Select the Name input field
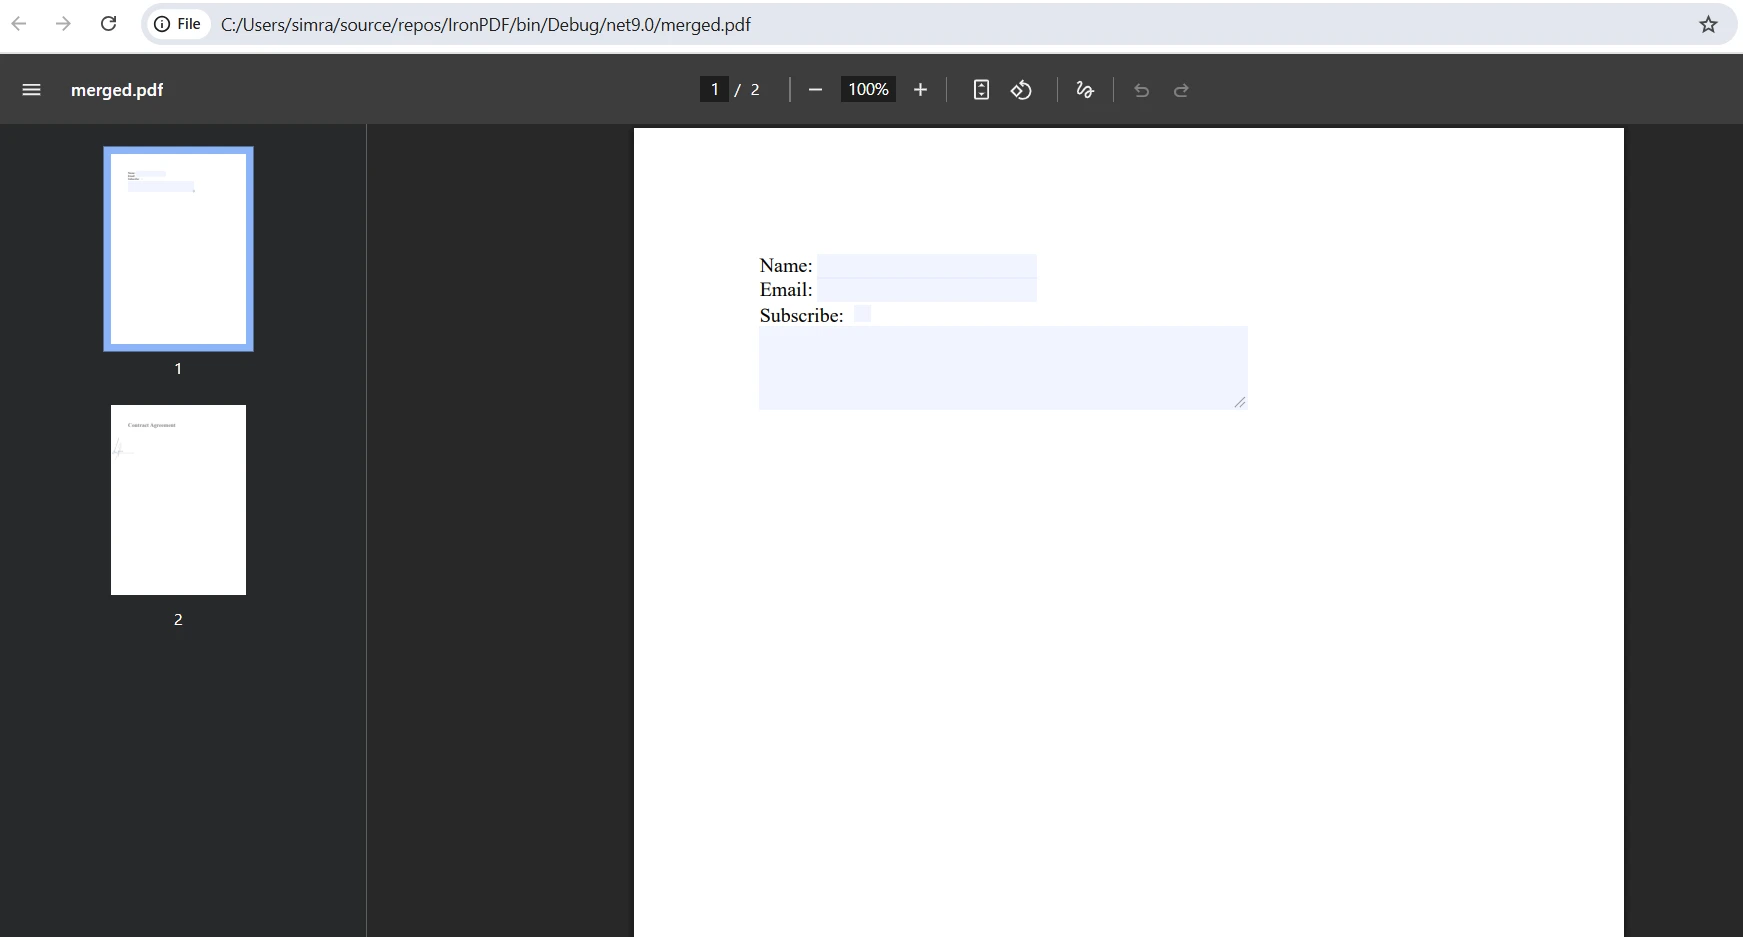Image resolution: width=1743 pixels, height=937 pixels. pos(927,266)
